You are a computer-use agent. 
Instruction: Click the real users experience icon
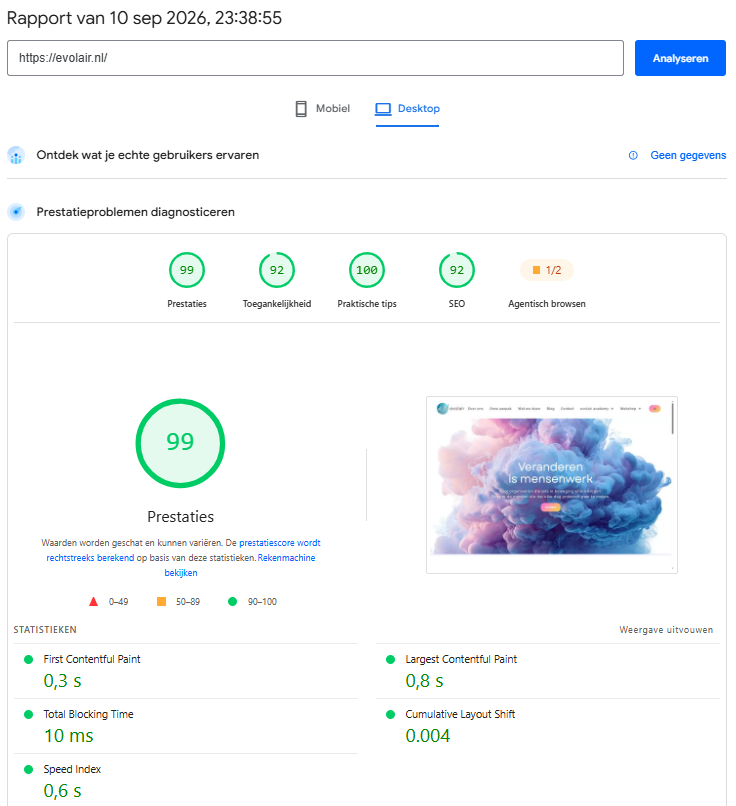pos(16,155)
